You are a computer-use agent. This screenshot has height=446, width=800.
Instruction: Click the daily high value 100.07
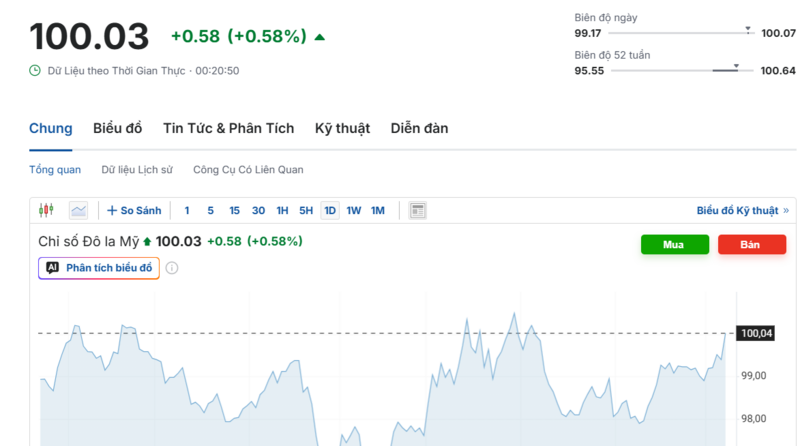[778, 33]
